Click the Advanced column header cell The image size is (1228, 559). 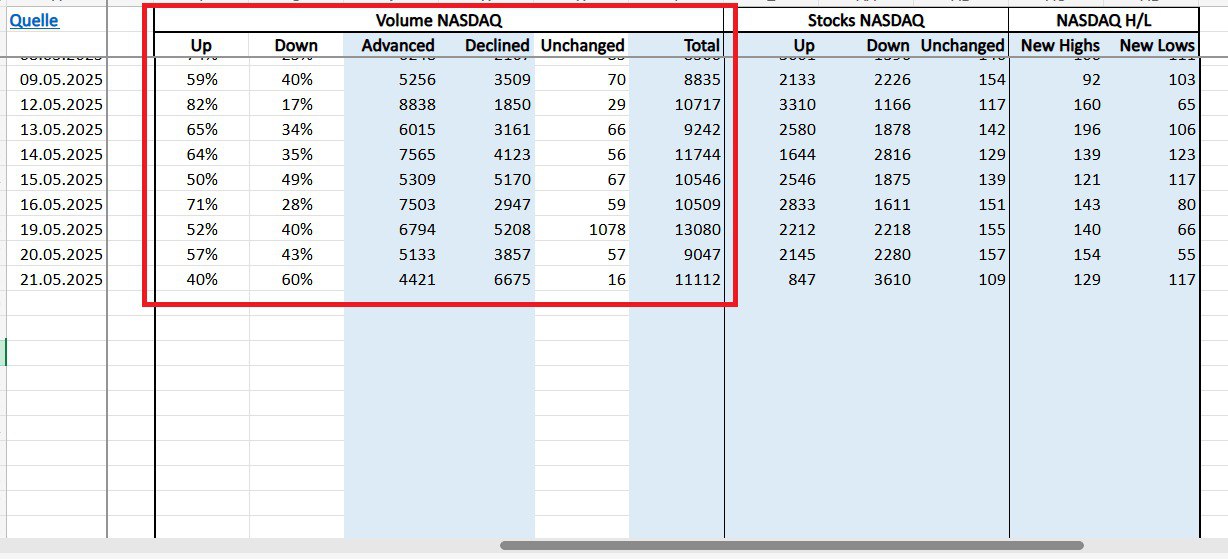coord(397,45)
